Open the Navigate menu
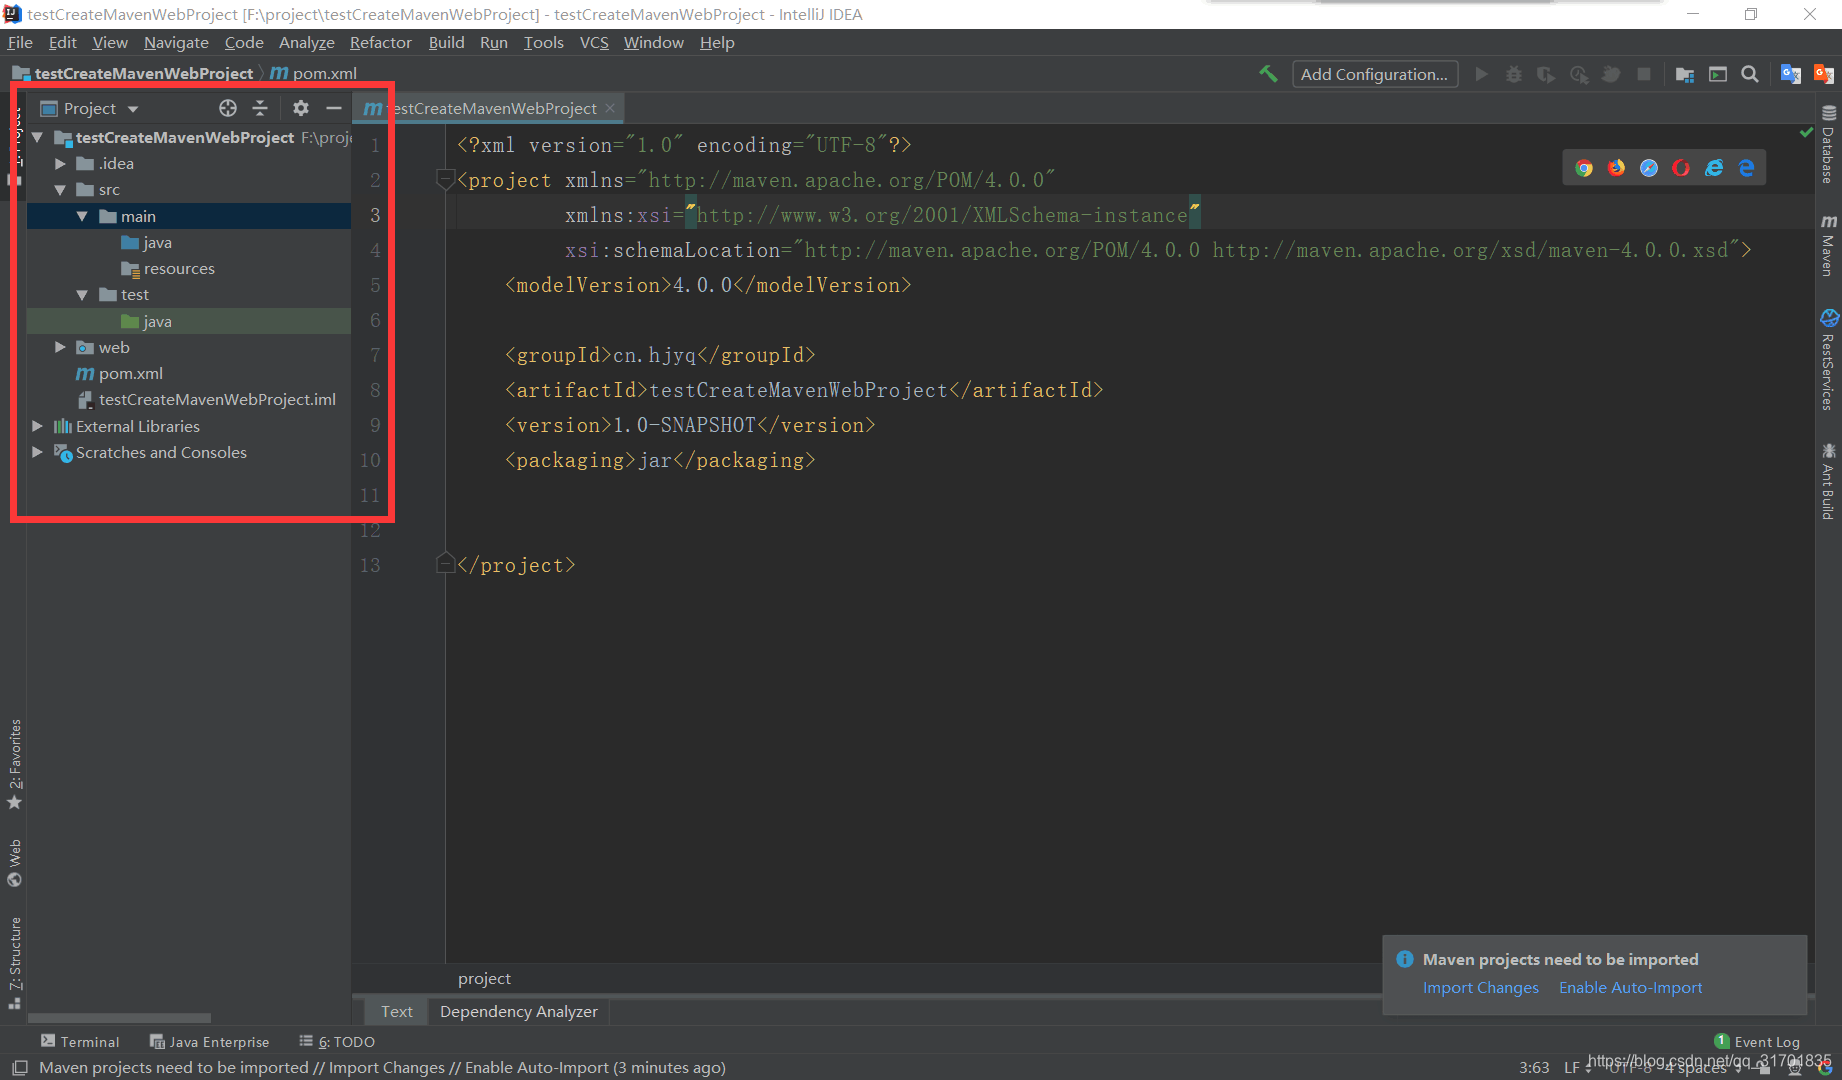The width and height of the screenshot is (1842, 1080). pos(176,42)
